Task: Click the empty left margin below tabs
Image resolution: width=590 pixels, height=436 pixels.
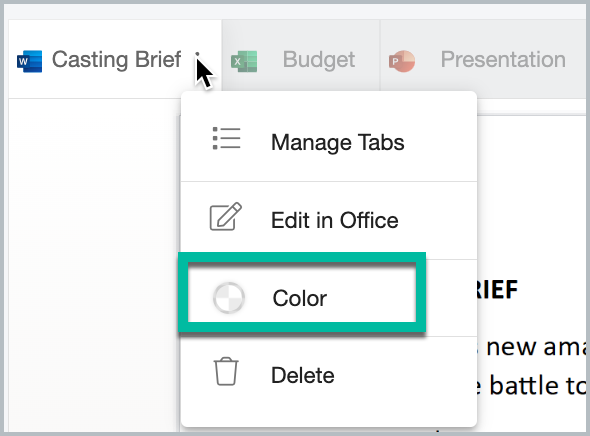Action: (x=92, y=263)
